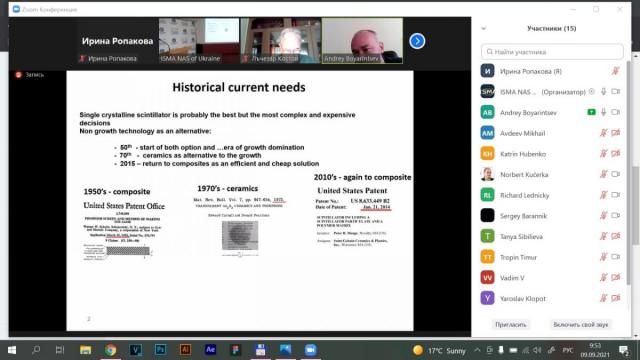Toggle Yaroslav Klopot's muted microphone icon

pyautogui.click(x=604, y=298)
